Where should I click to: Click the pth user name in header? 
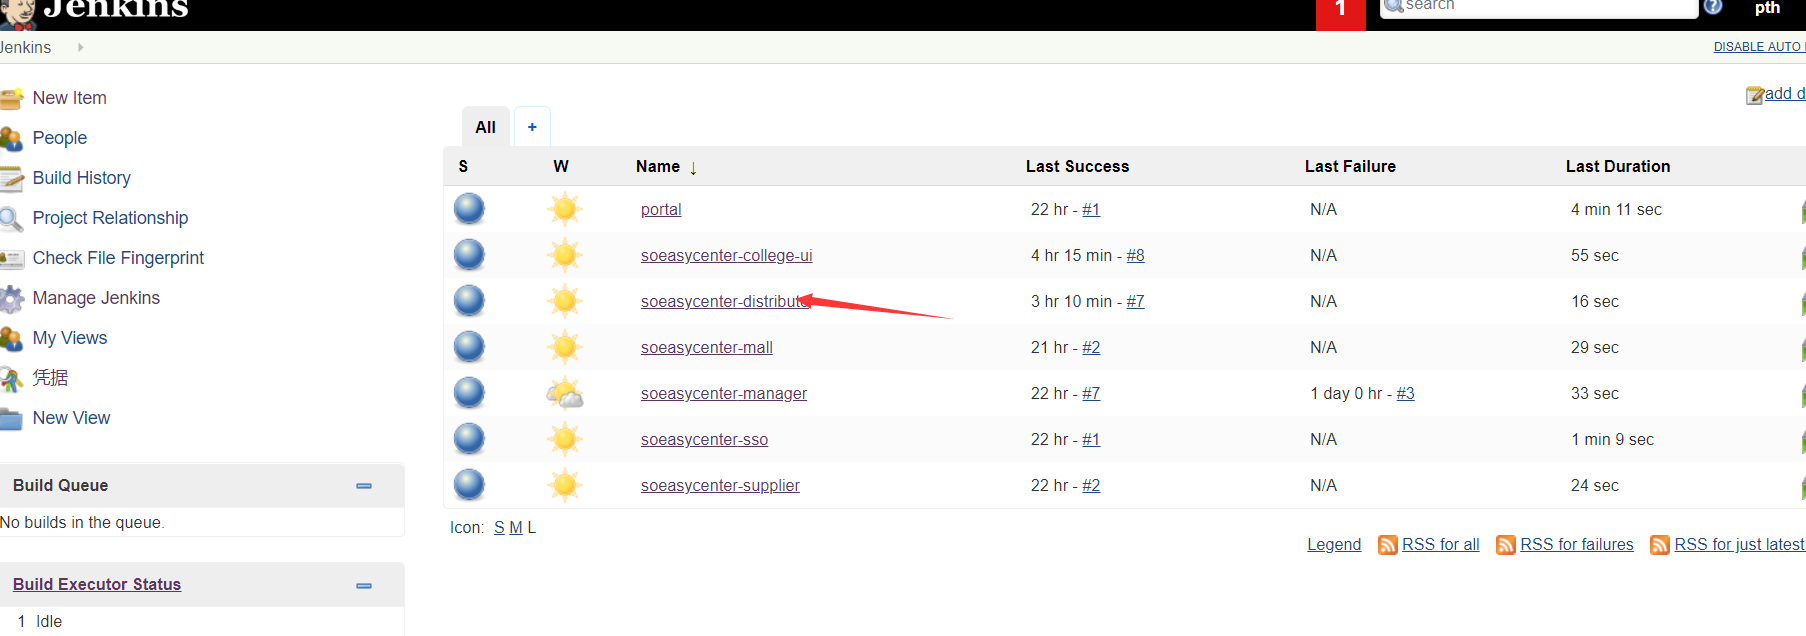[1767, 8]
